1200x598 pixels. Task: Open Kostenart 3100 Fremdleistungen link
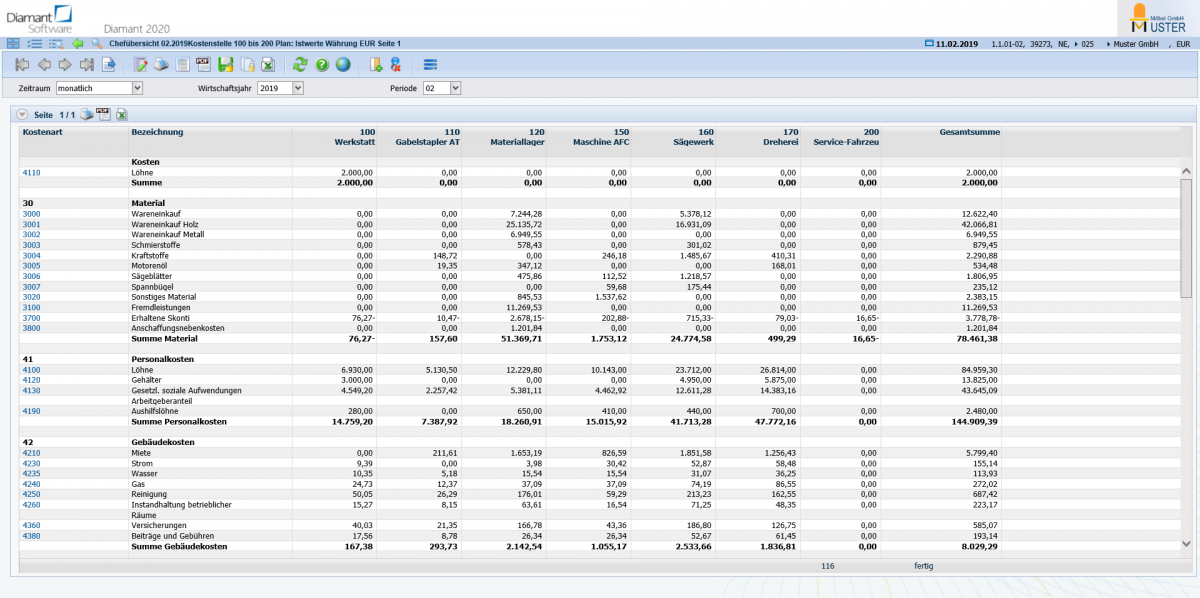pos(31,307)
